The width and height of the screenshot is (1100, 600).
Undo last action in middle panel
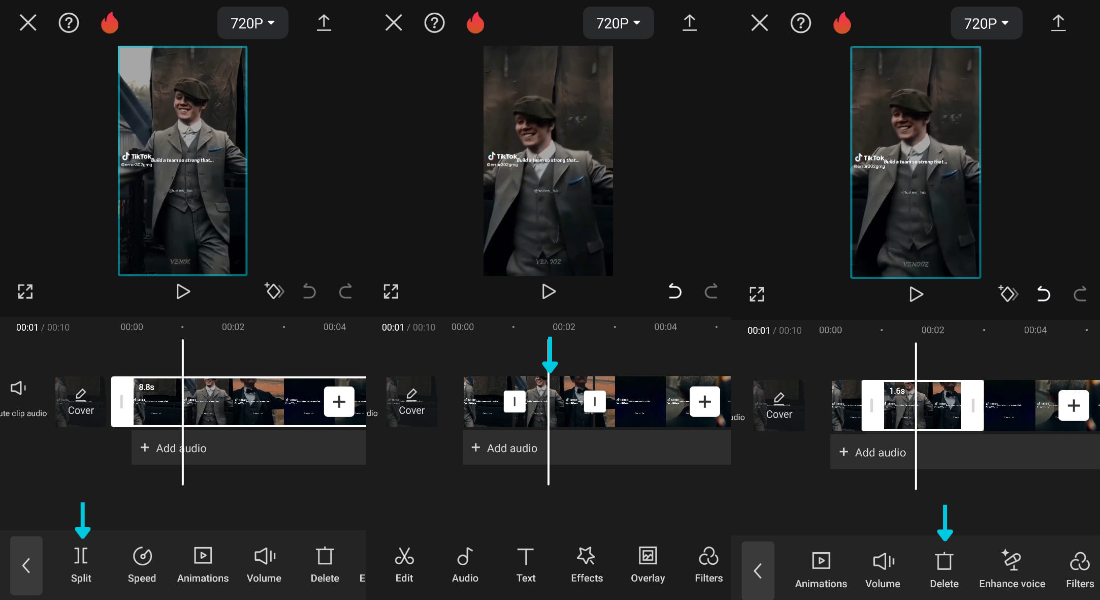pos(675,291)
